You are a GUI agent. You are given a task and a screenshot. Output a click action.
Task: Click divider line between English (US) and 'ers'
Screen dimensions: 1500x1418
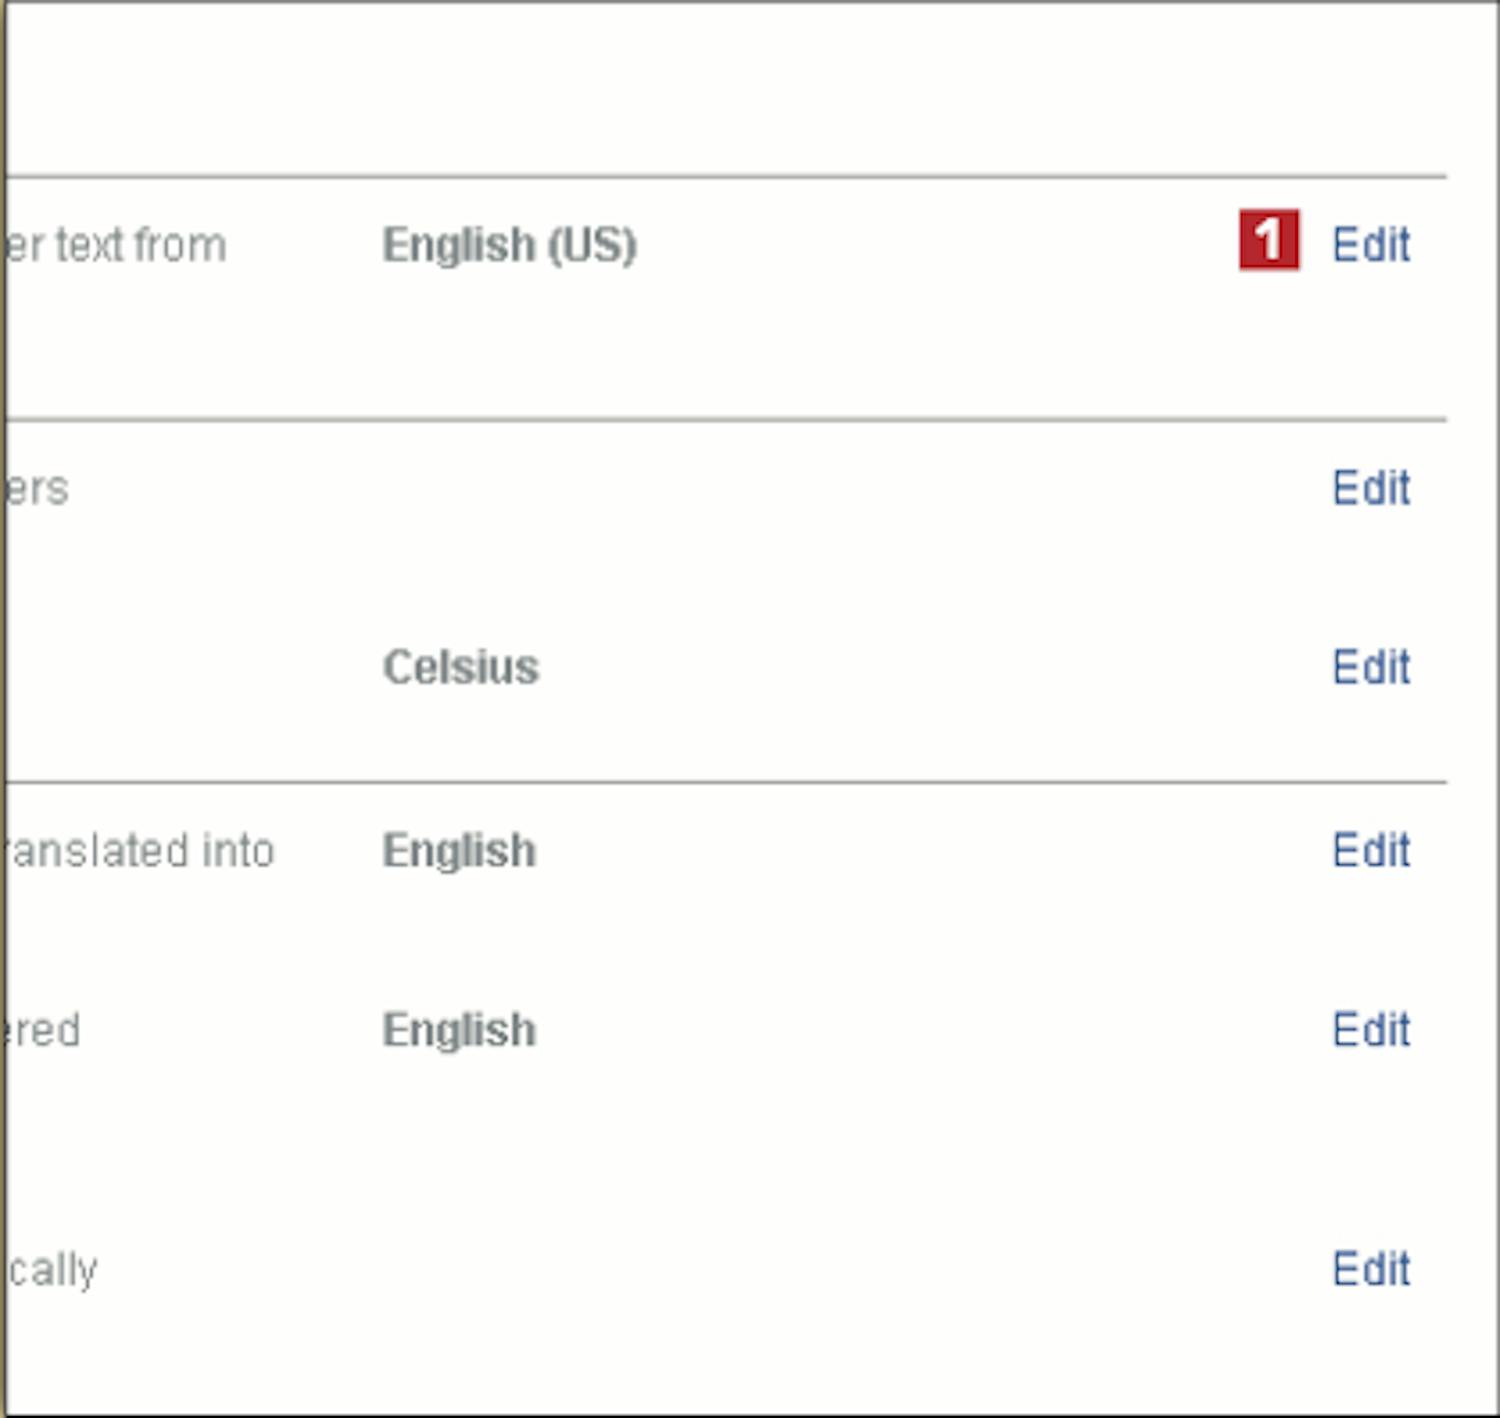pyautogui.click(x=726, y=420)
